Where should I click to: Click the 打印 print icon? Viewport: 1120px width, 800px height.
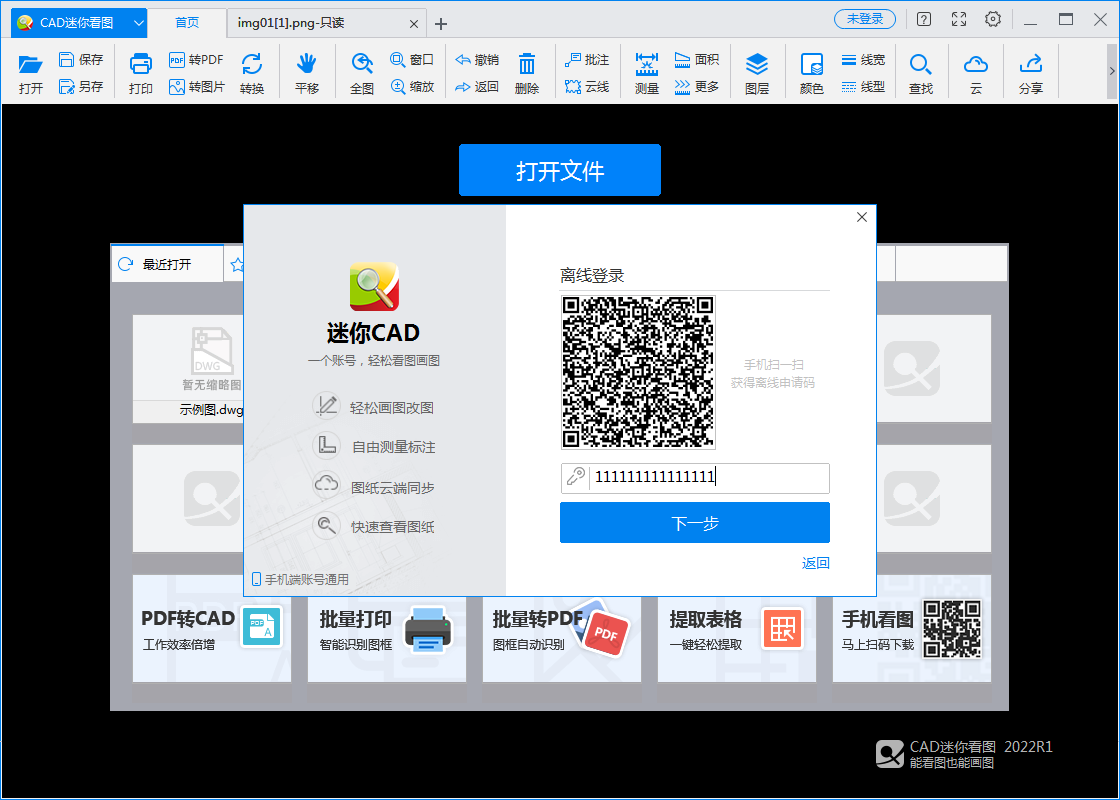(x=141, y=73)
